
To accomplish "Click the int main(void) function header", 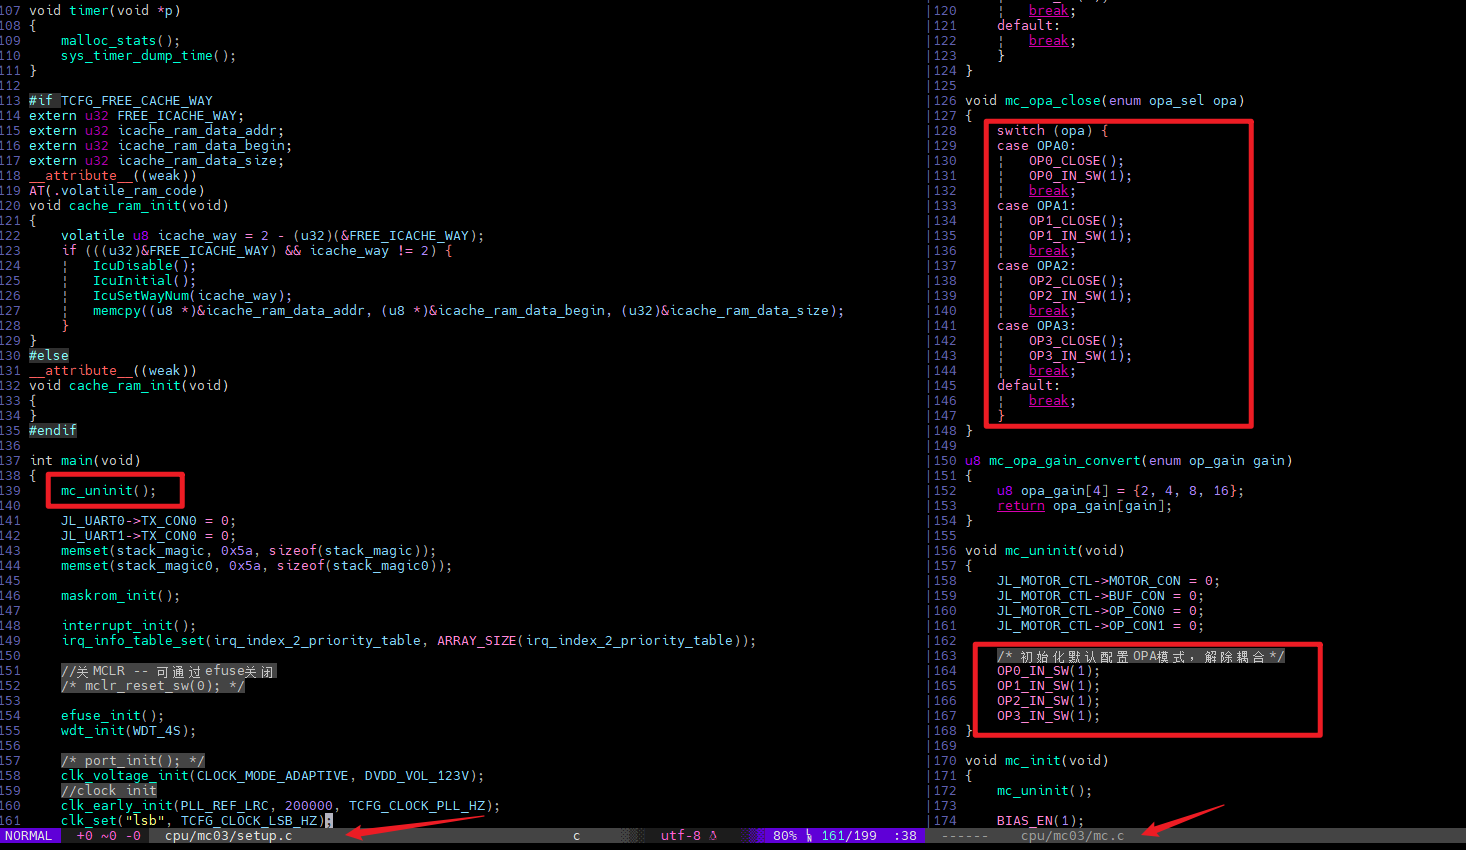I will tap(85, 461).
